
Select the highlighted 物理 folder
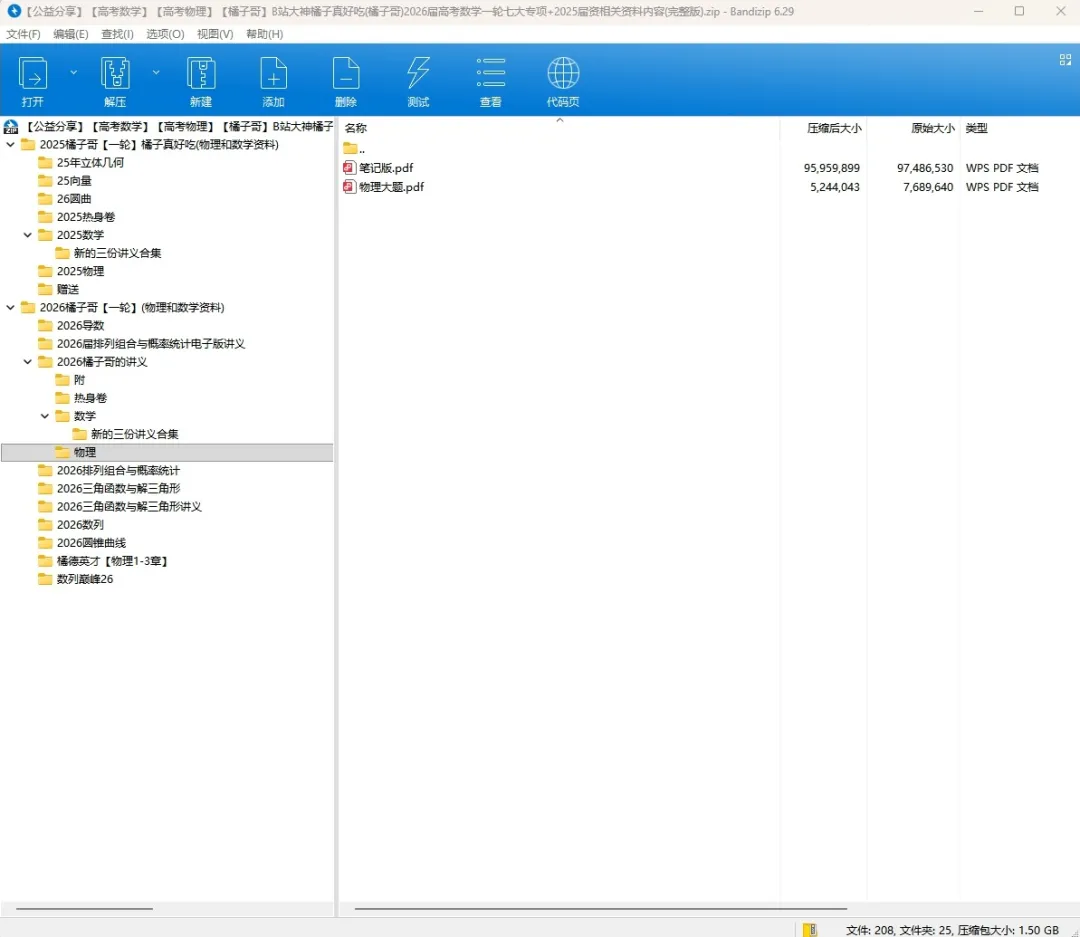pos(167,453)
